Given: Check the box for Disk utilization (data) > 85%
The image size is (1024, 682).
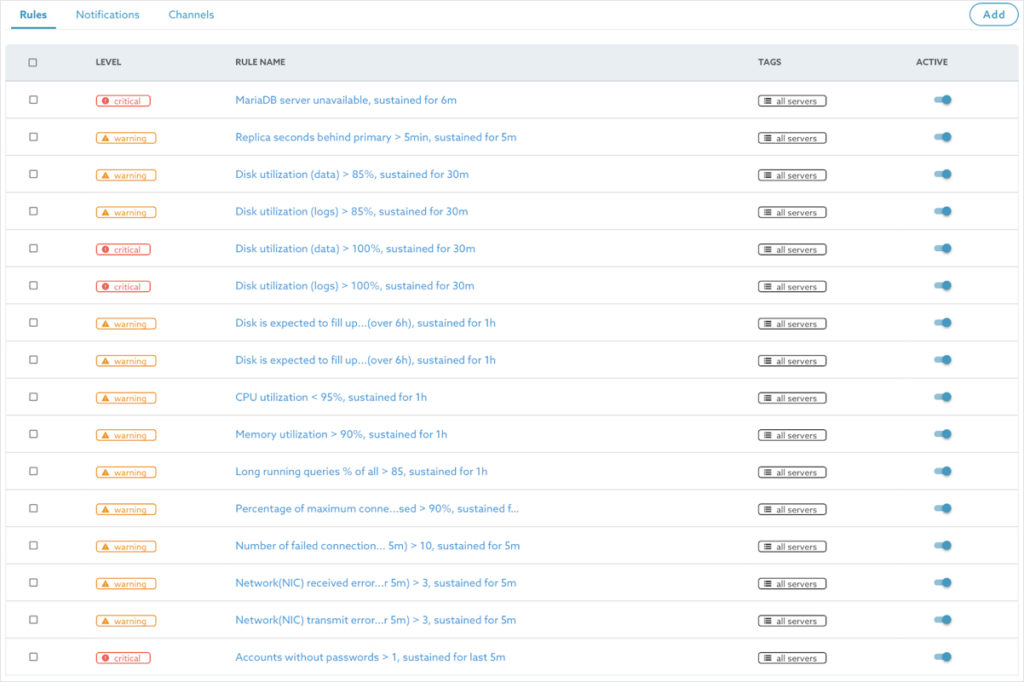Looking at the screenshot, I should coord(33,174).
